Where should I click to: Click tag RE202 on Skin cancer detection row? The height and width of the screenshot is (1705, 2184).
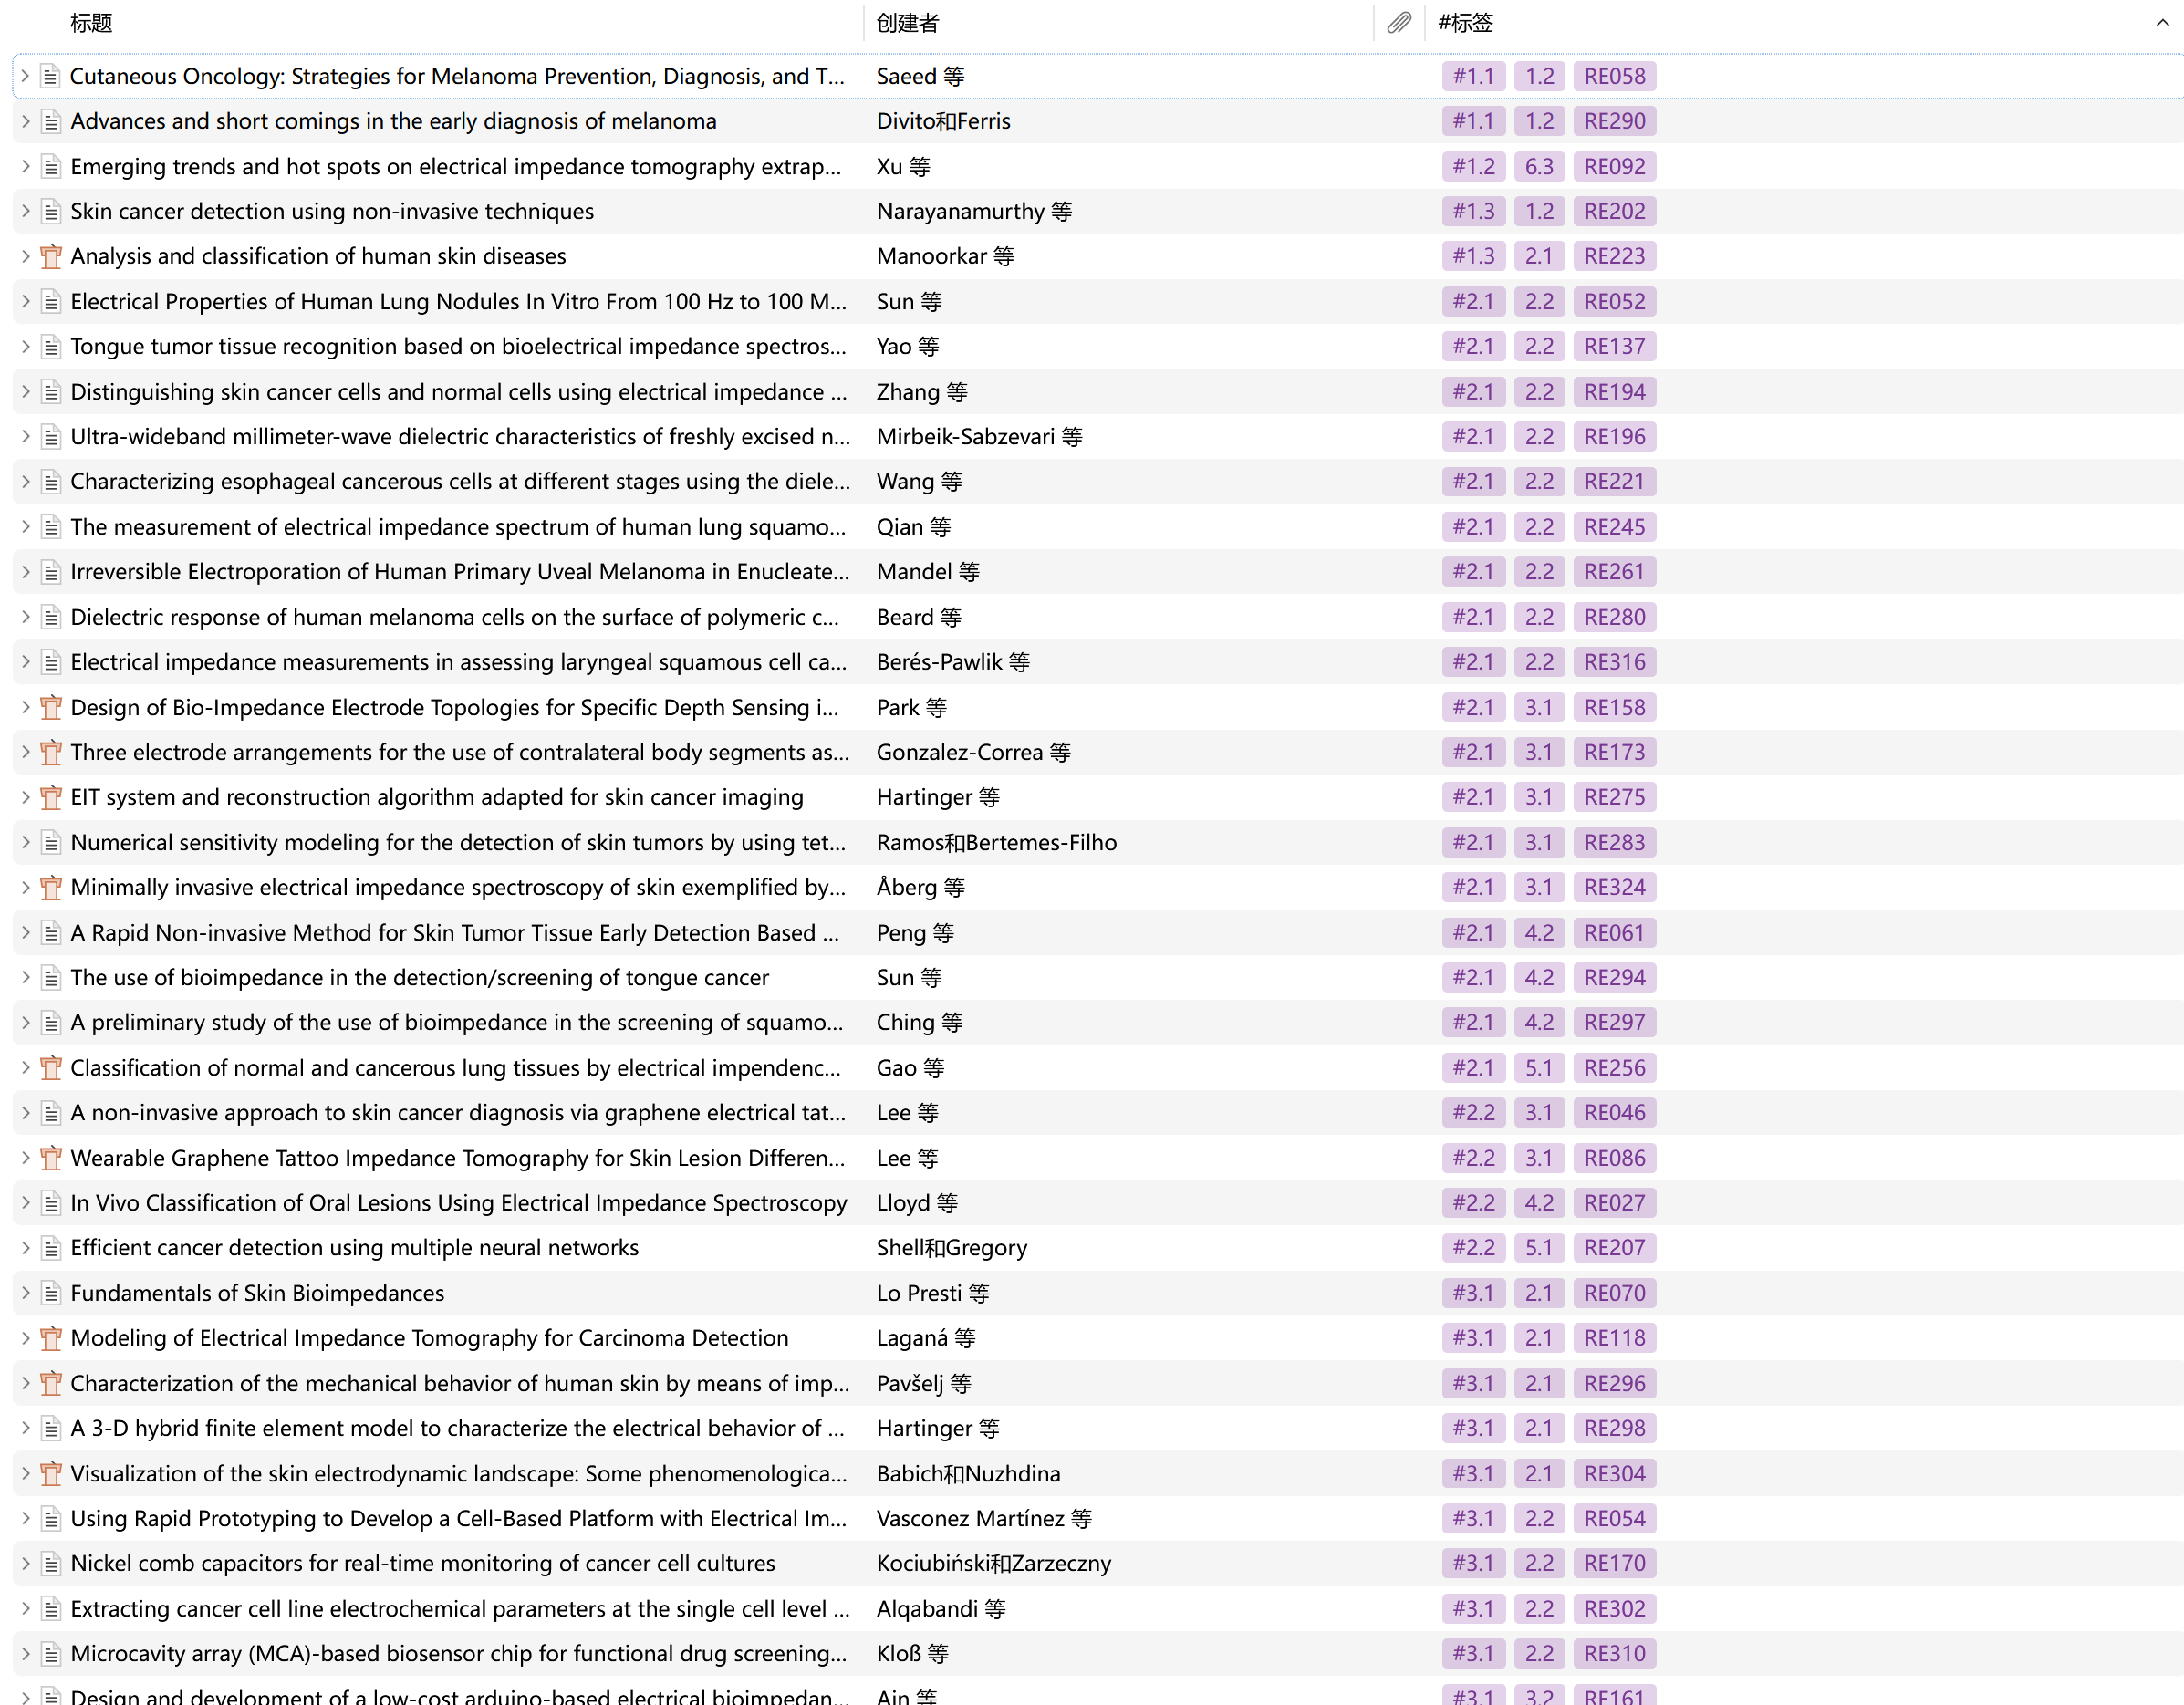coord(1614,211)
